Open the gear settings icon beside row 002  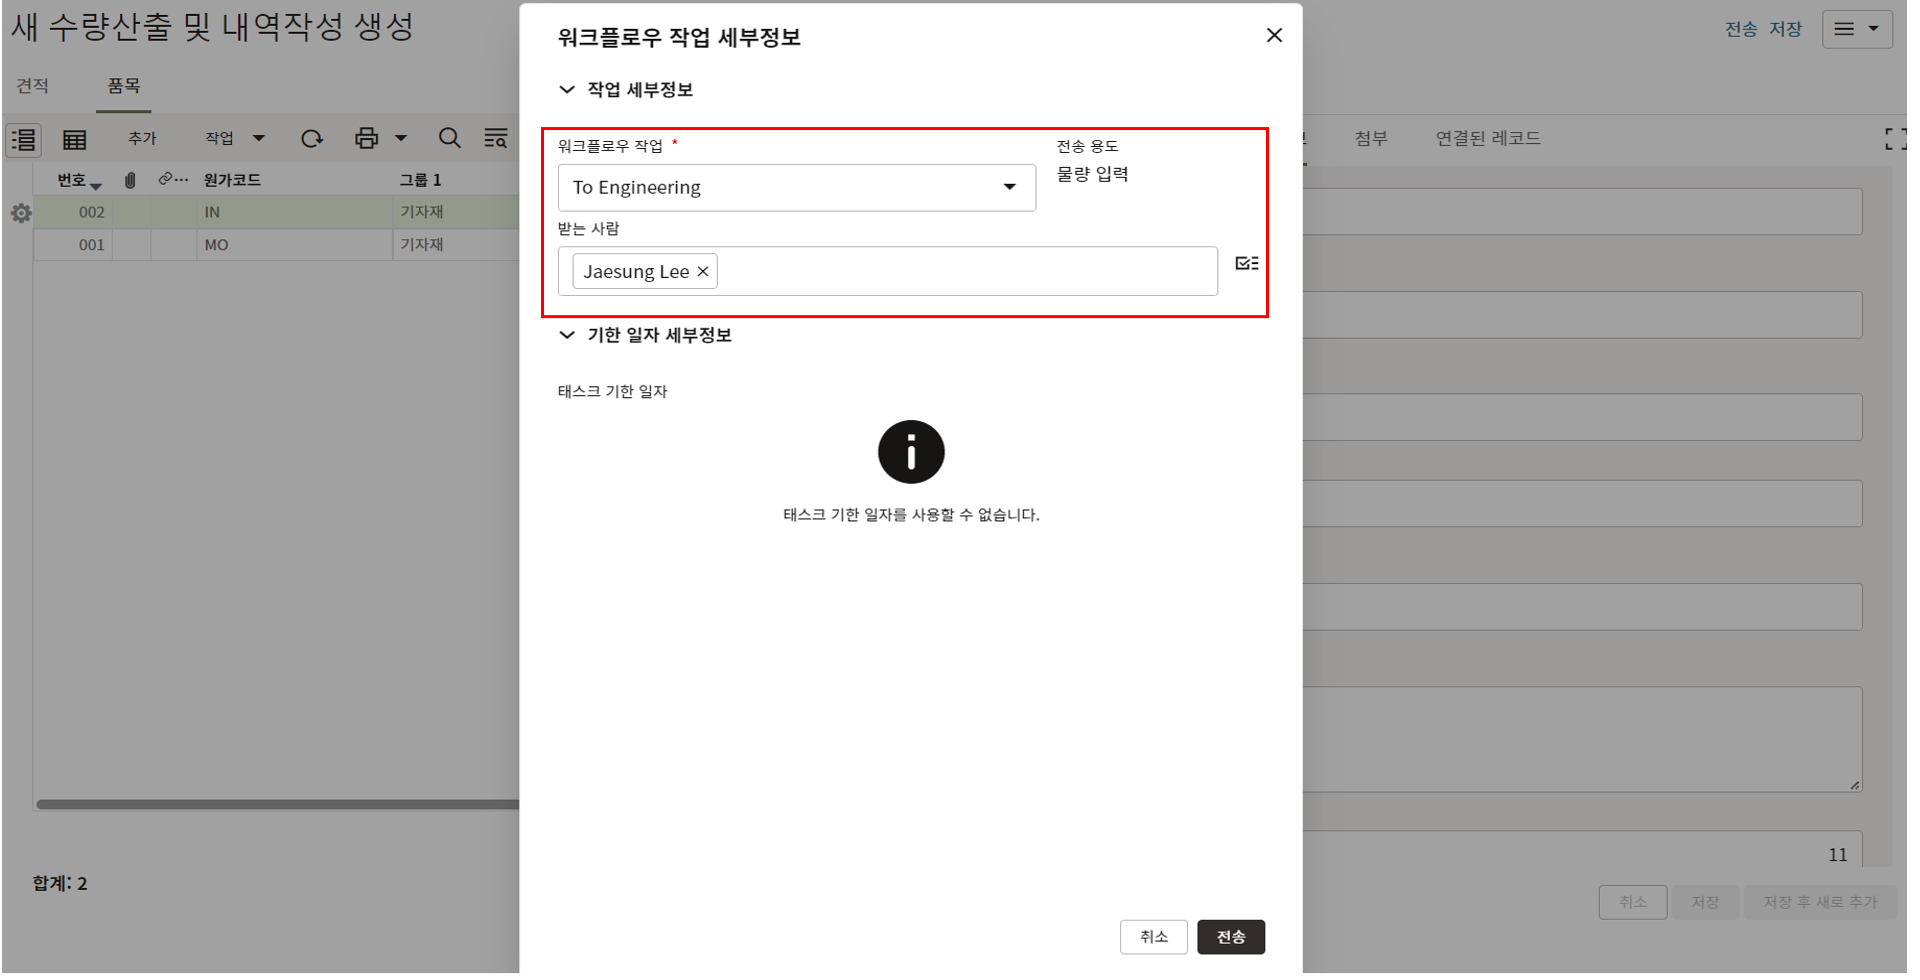(21, 213)
